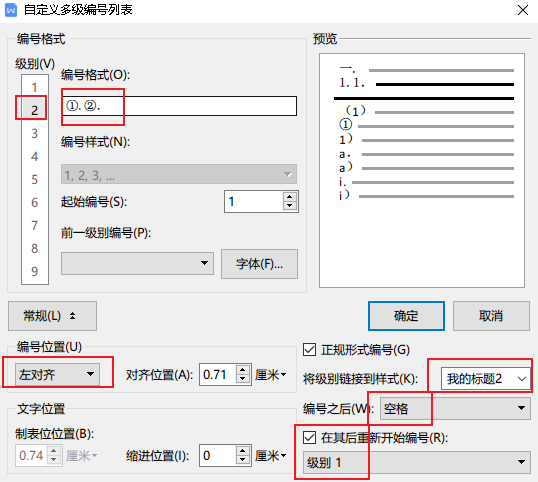Screen dimensions: 538x482
Task: Open the 左对齐 alignment dropdown
Action: click(57, 374)
